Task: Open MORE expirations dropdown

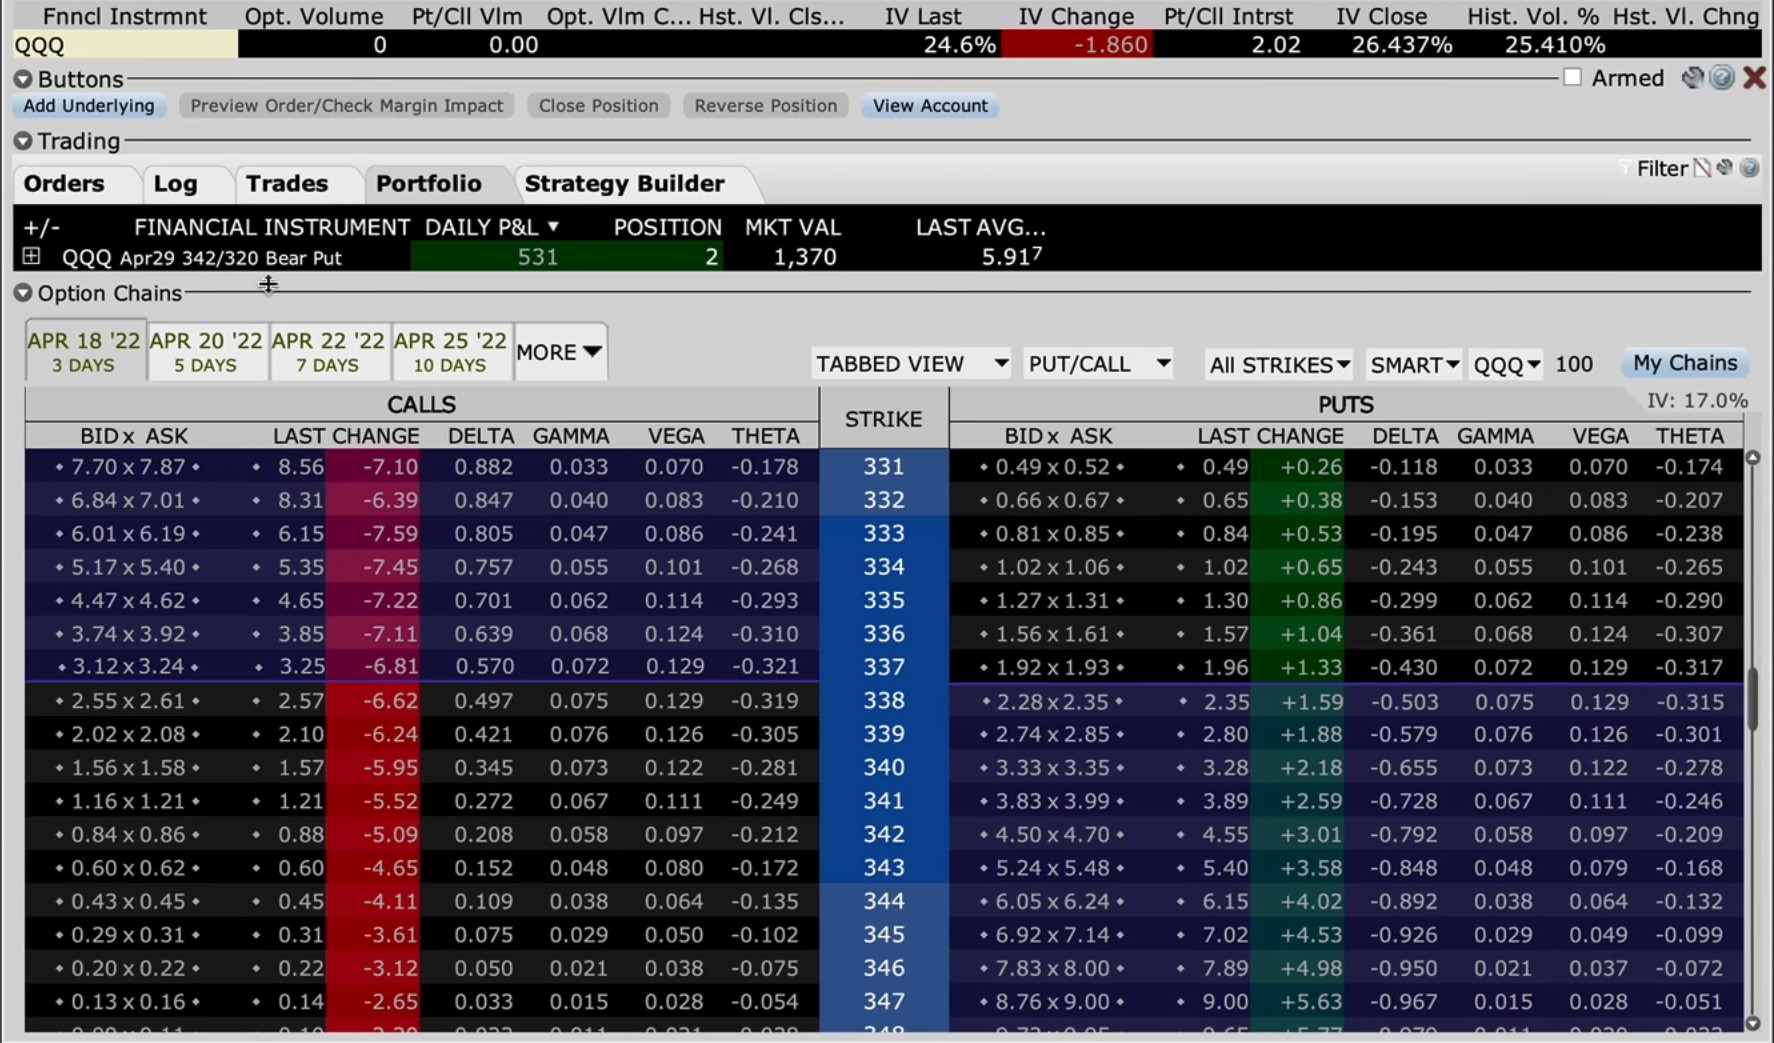Action: click(x=560, y=352)
